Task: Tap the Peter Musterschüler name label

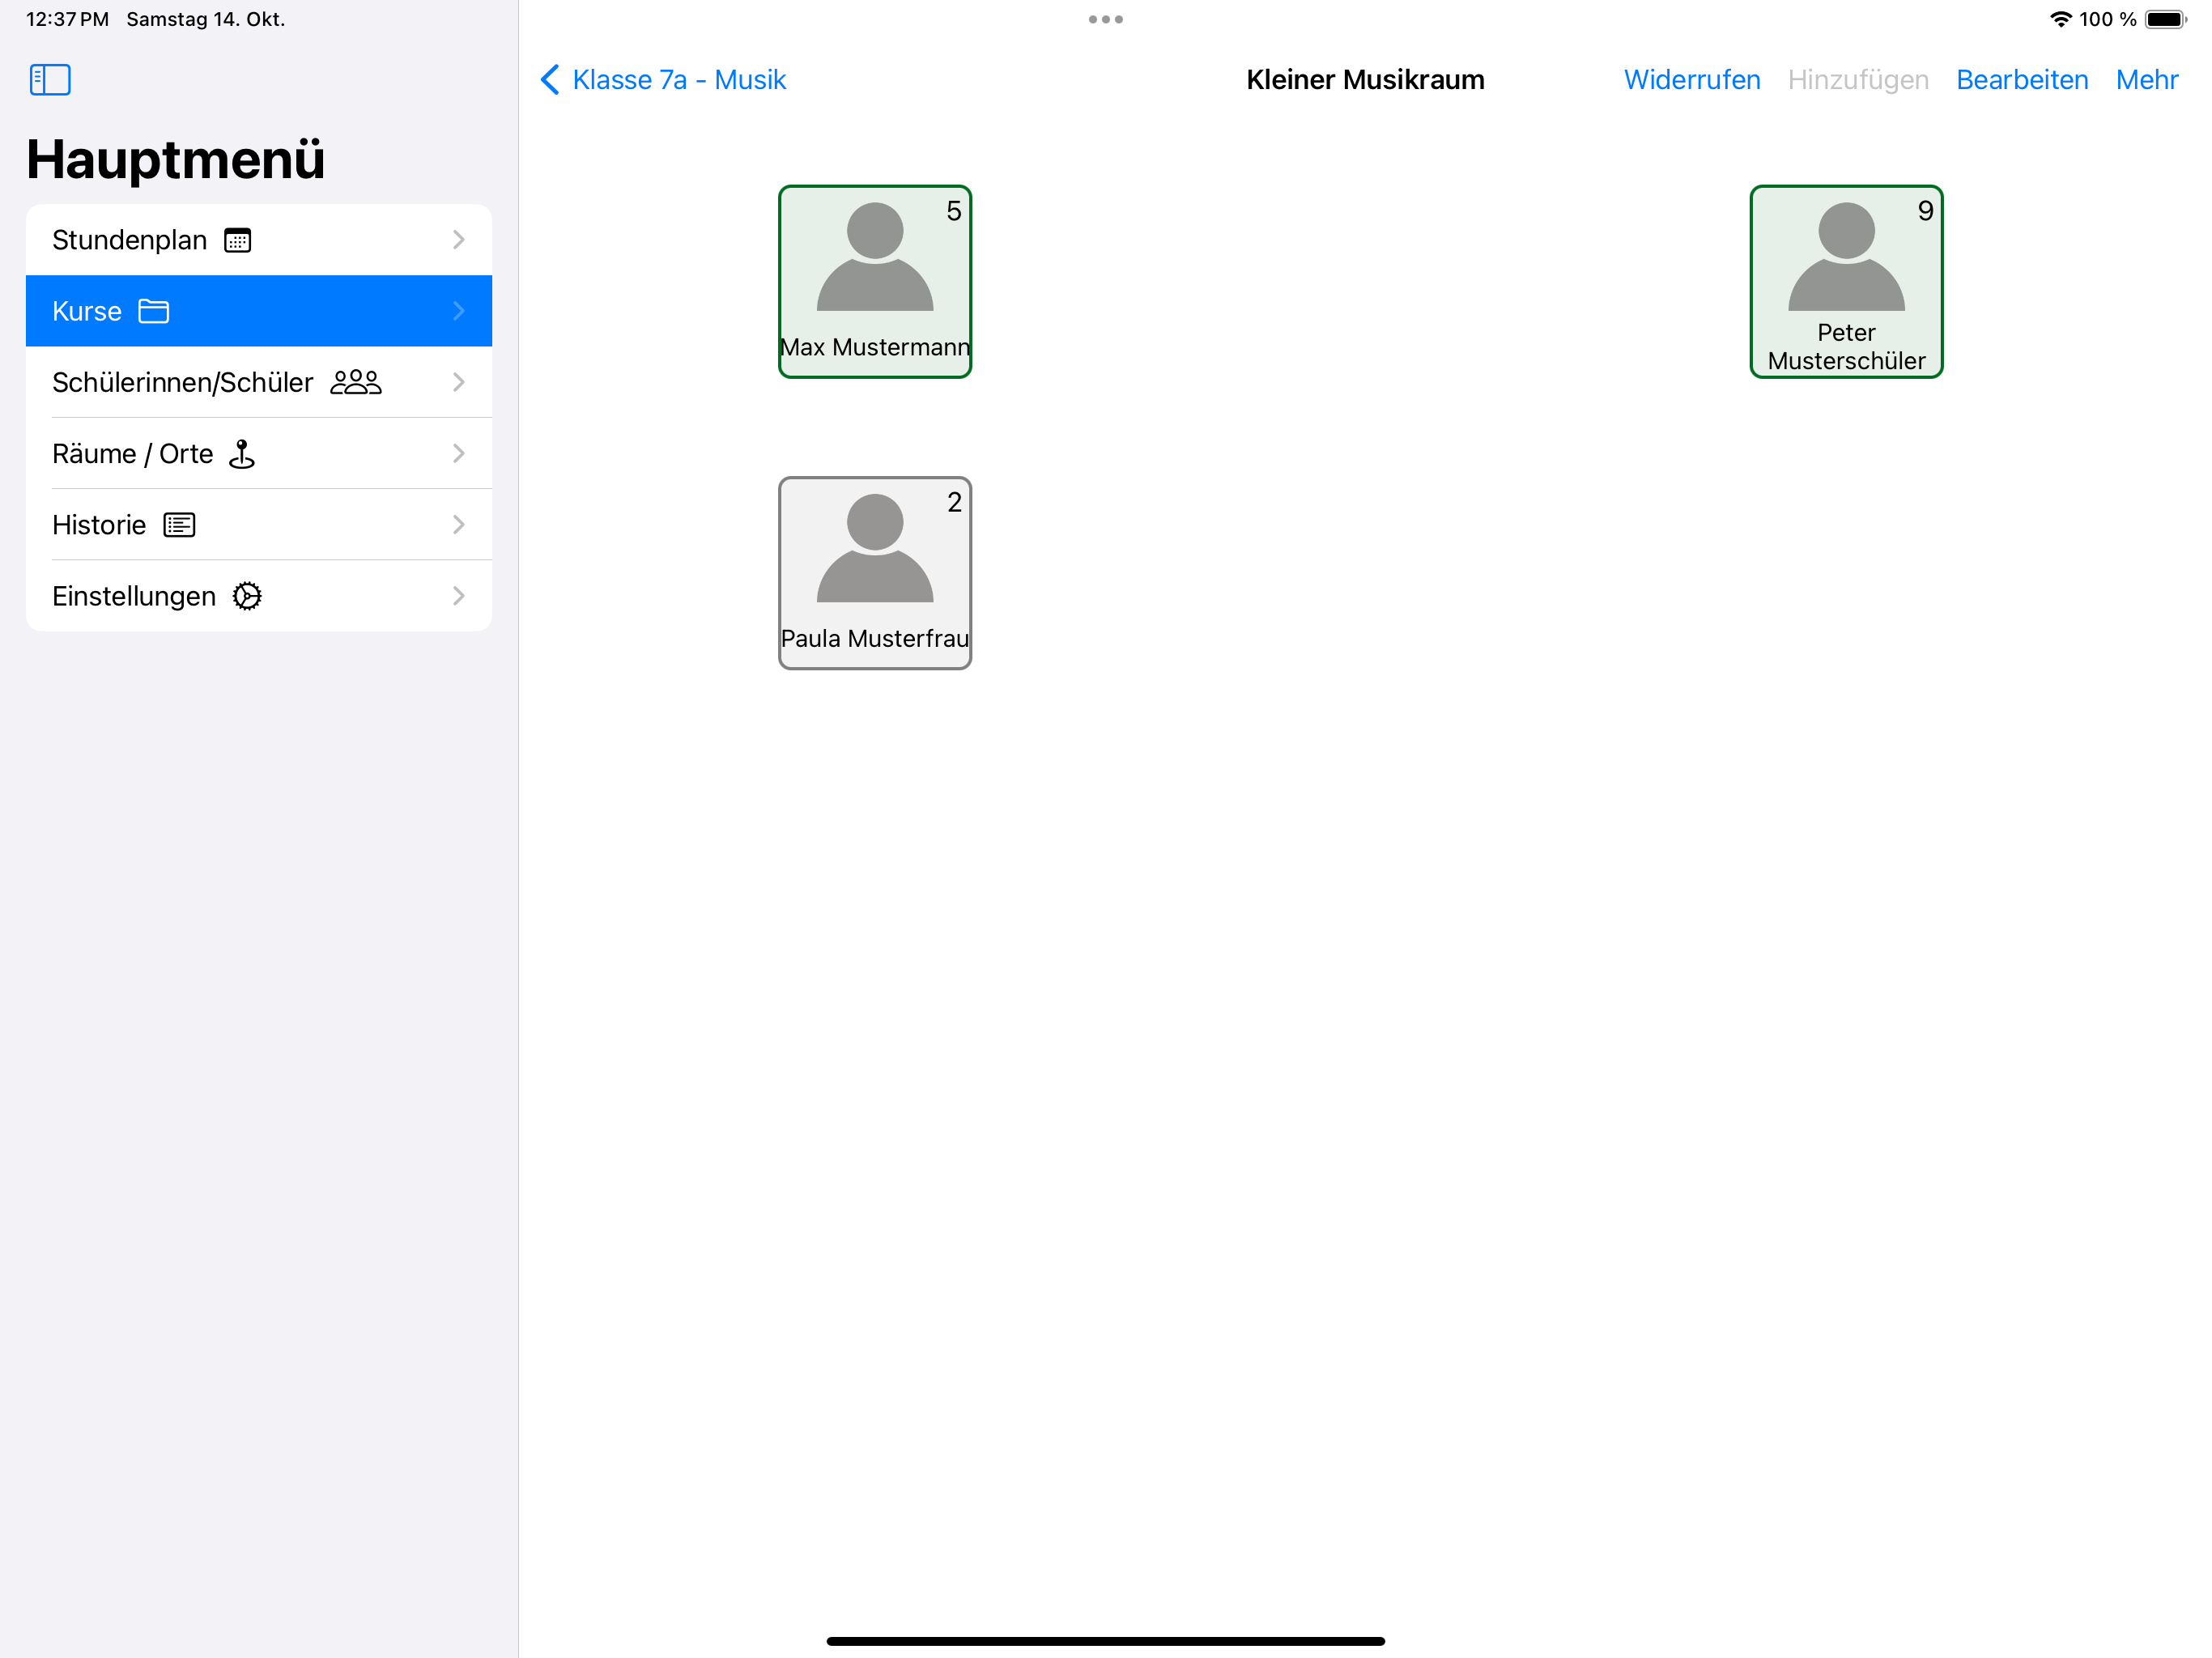Action: click(x=1846, y=346)
